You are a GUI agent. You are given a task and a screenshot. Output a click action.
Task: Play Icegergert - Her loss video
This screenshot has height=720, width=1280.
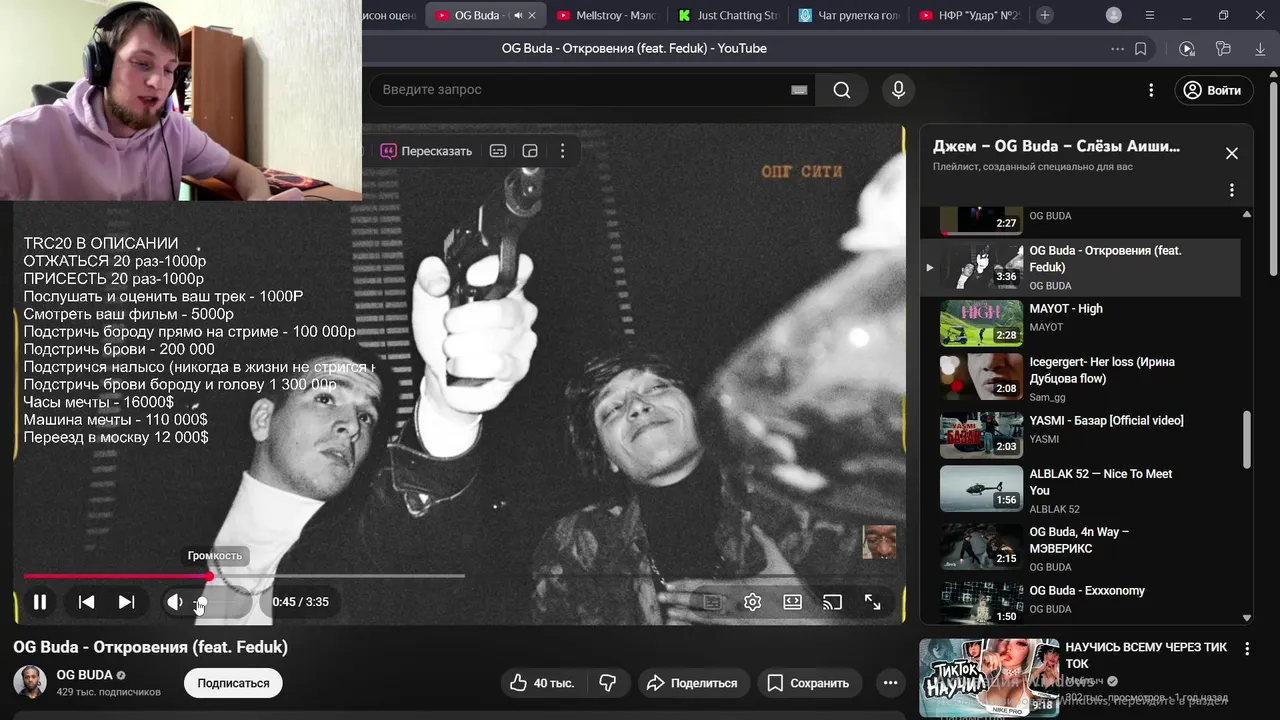pyautogui.click(x=1081, y=376)
